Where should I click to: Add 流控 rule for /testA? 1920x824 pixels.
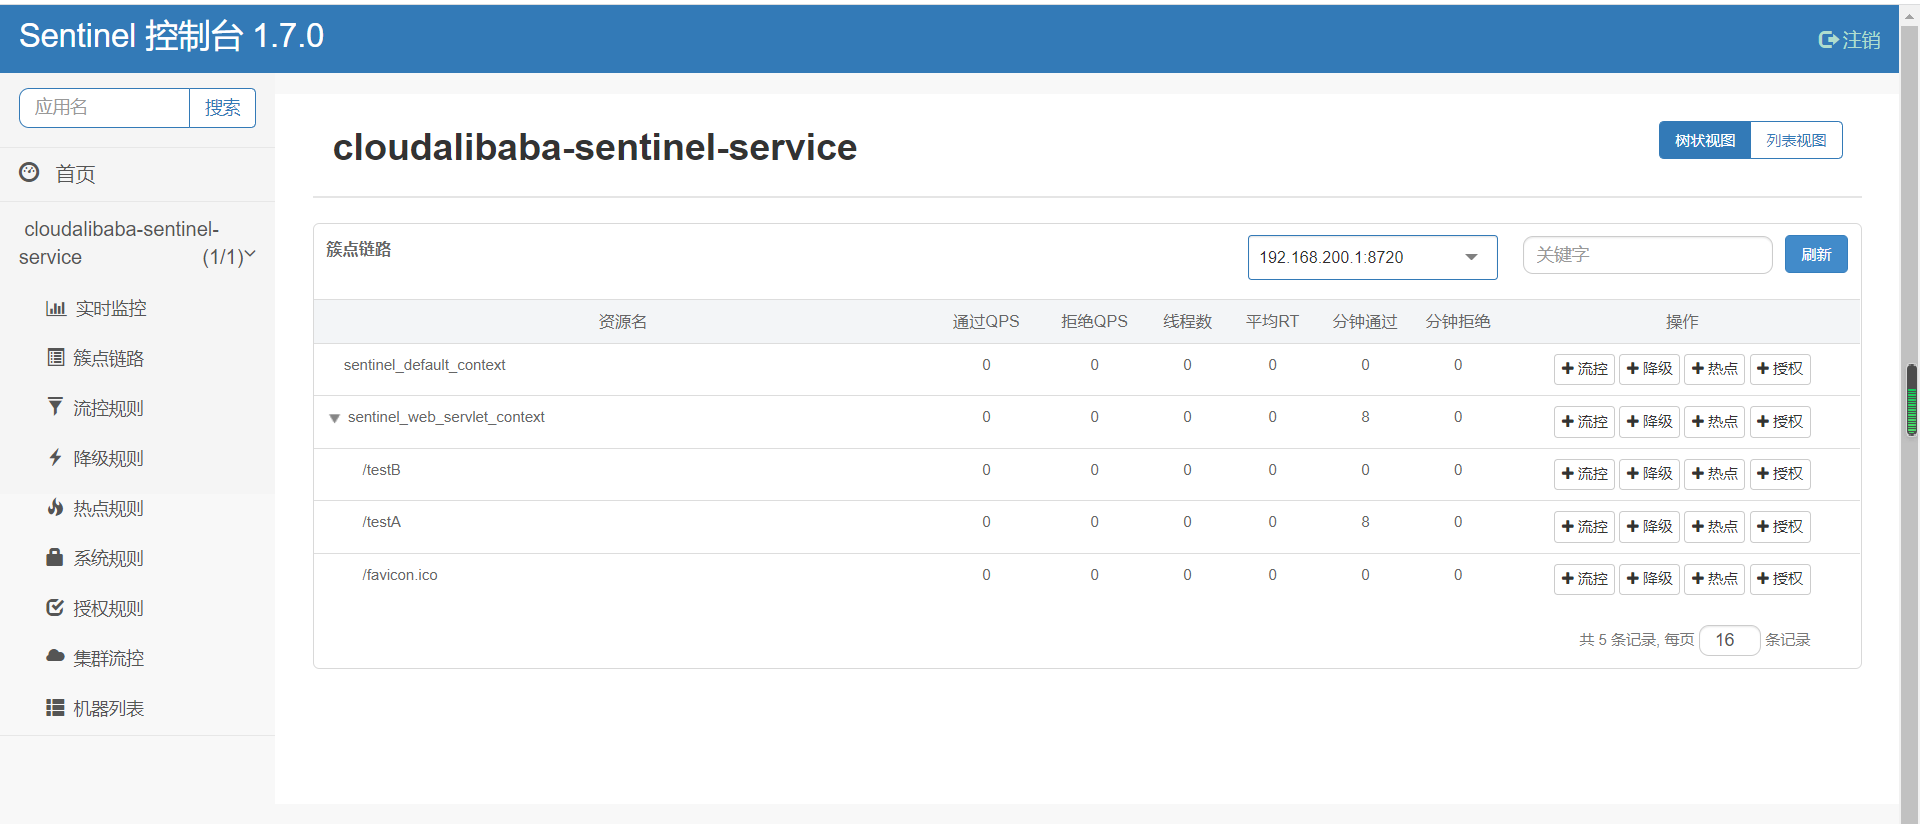point(1584,527)
